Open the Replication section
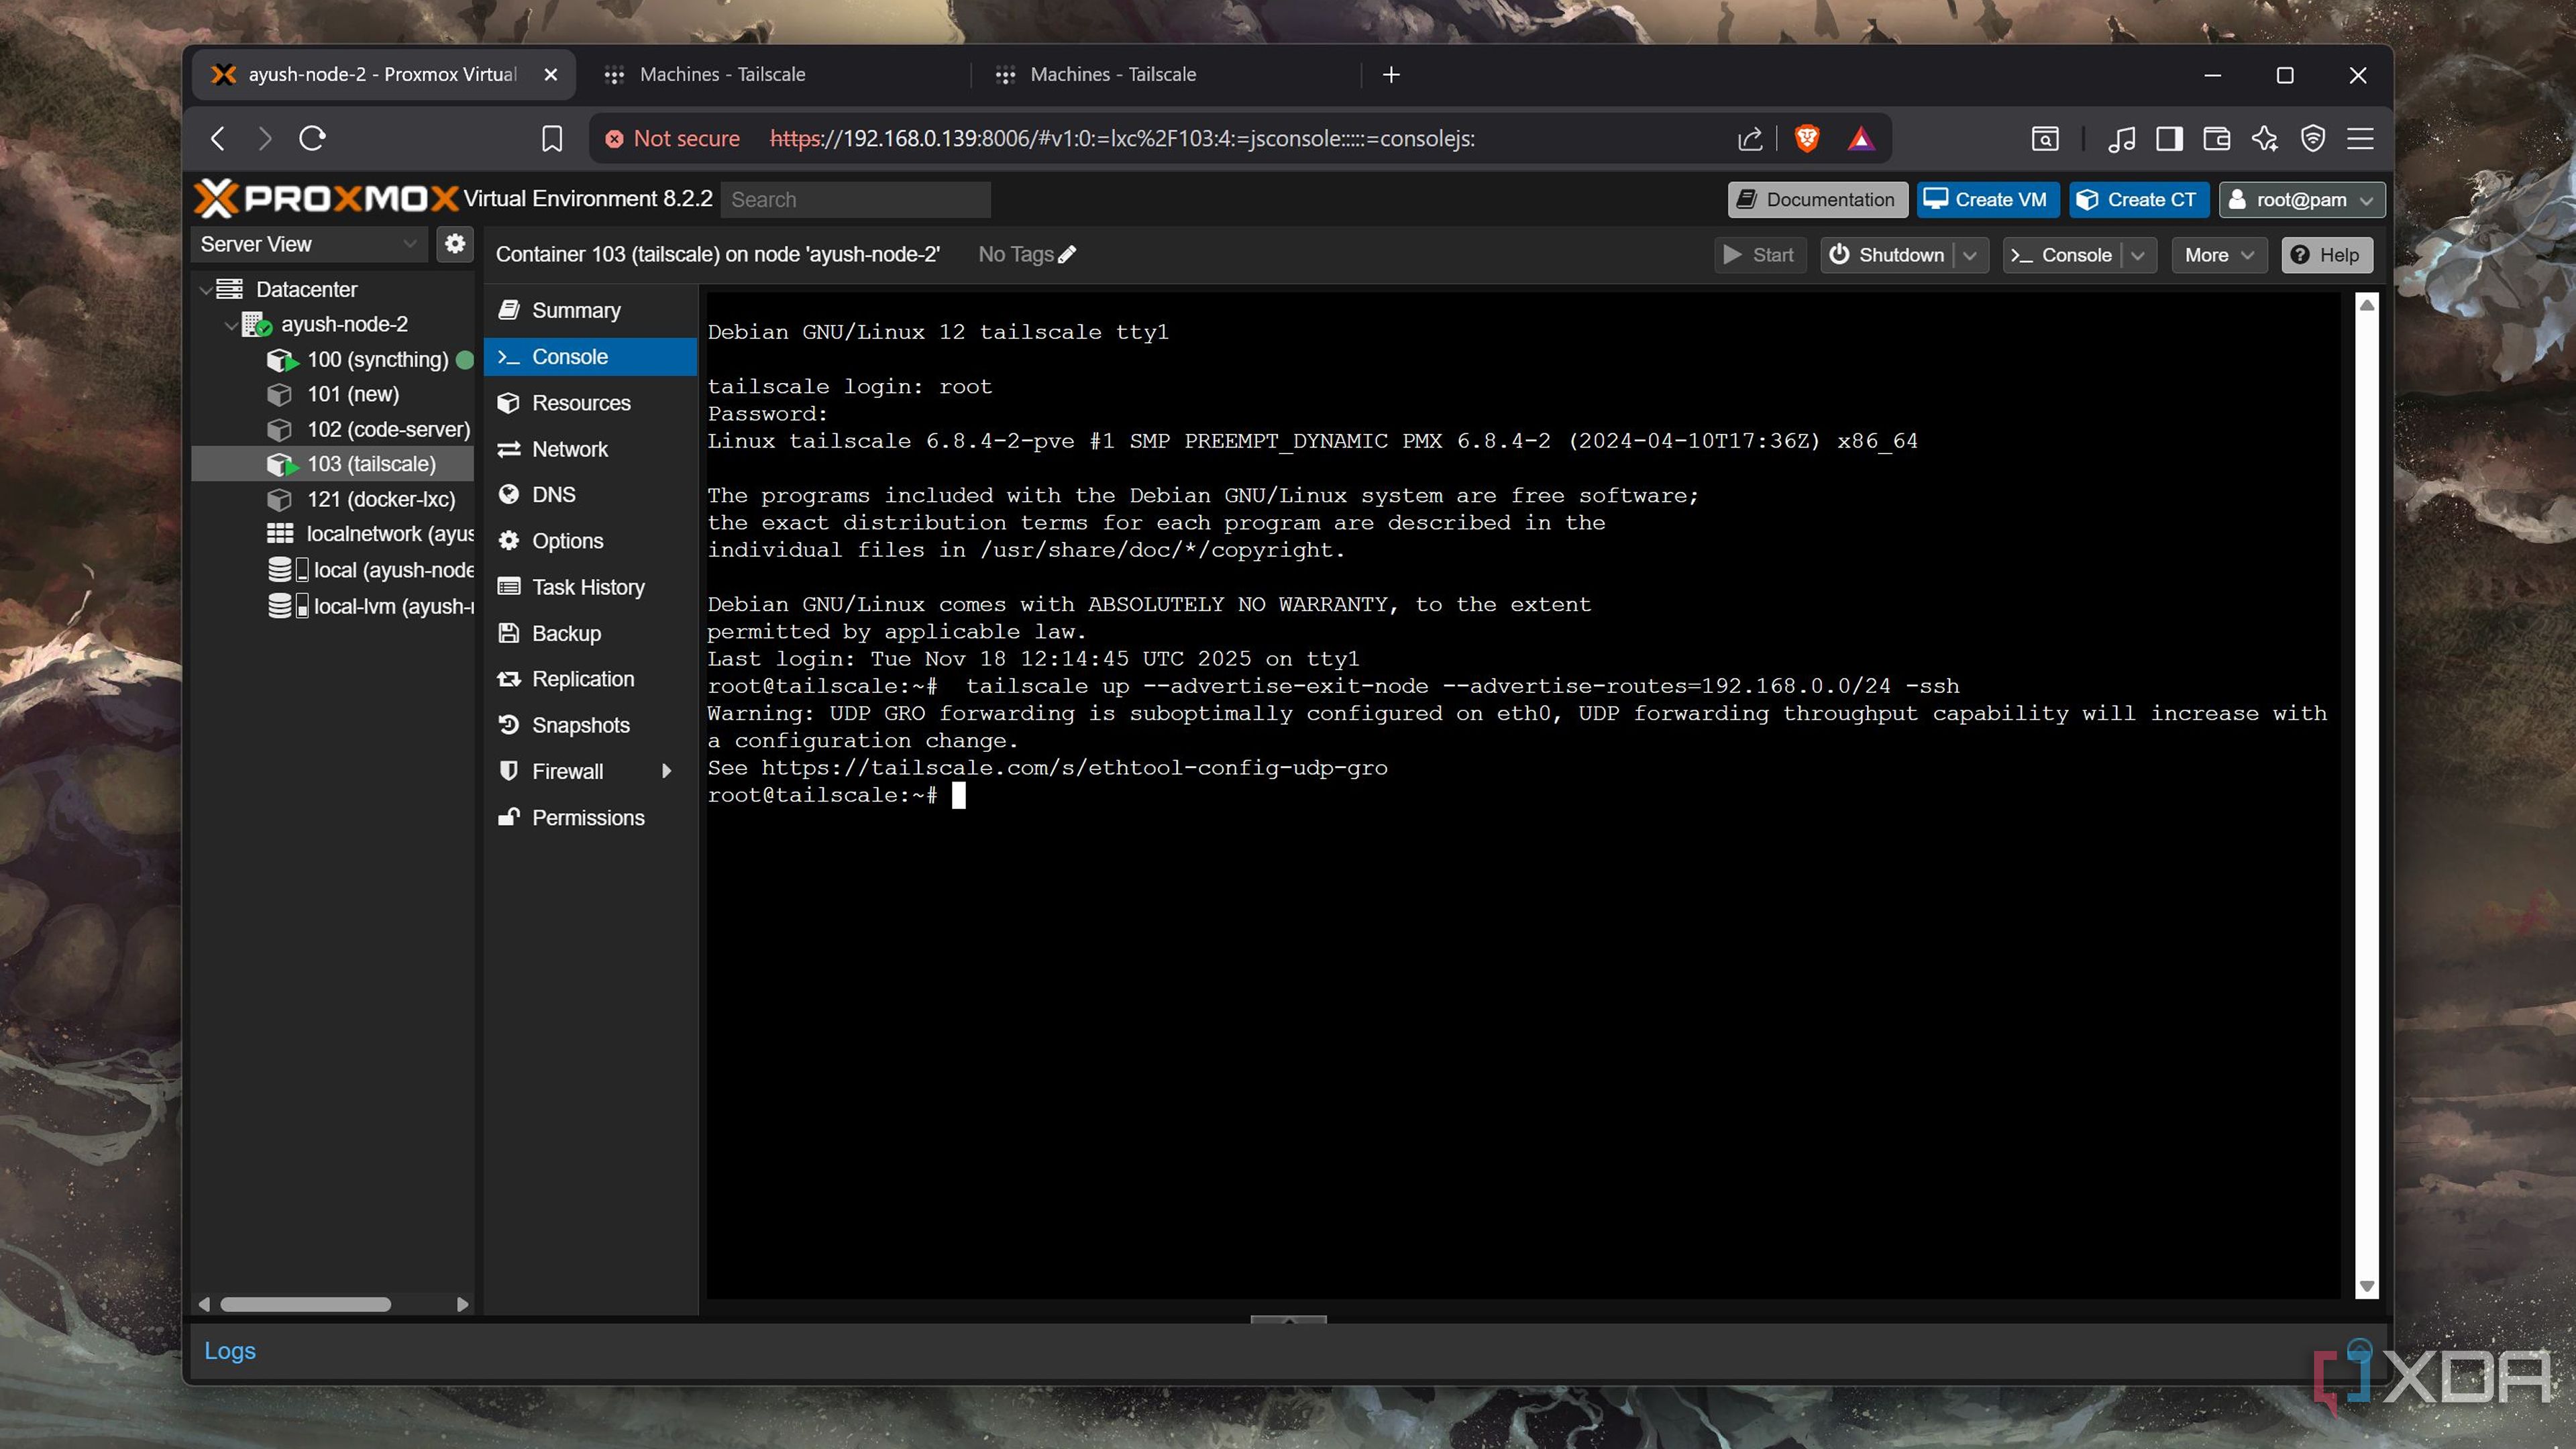The height and width of the screenshot is (1449, 2576). click(x=590, y=679)
